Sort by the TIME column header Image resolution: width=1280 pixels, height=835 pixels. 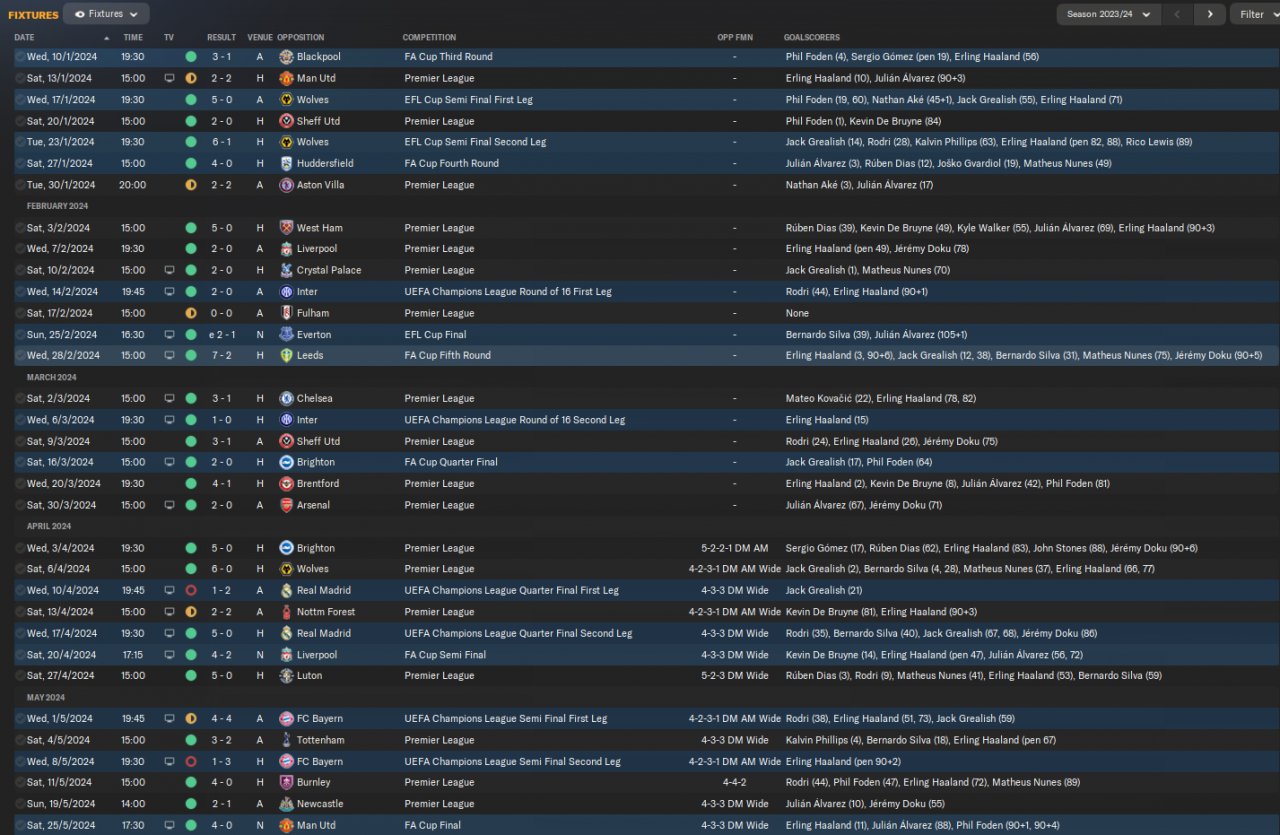pos(133,38)
